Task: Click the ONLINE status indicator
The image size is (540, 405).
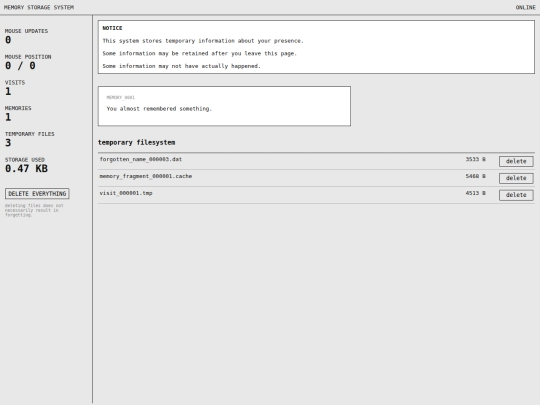Action: pyautogui.click(x=525, y=7)
